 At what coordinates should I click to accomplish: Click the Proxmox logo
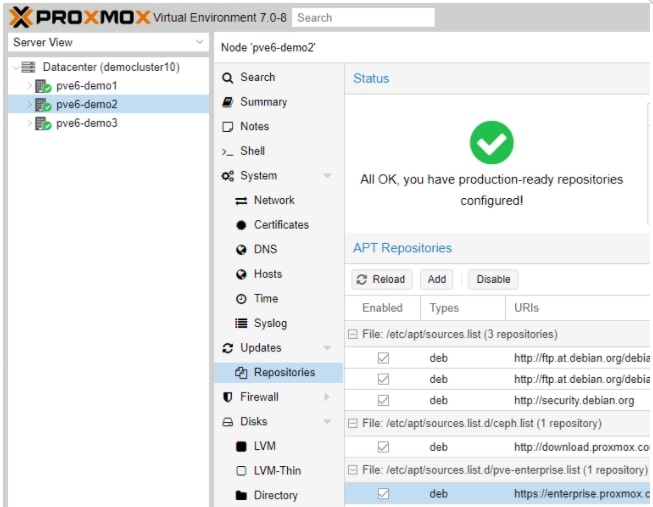pos(79,17)
